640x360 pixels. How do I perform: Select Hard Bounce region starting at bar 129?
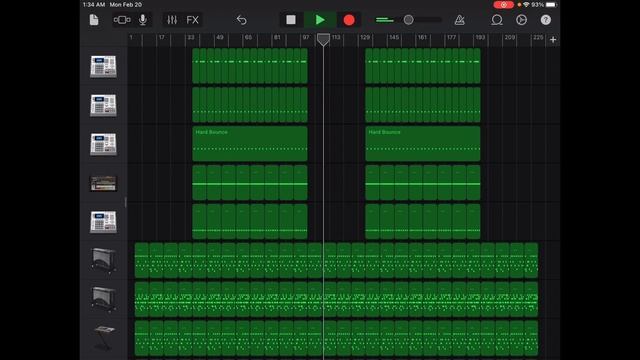coord(423,144)
